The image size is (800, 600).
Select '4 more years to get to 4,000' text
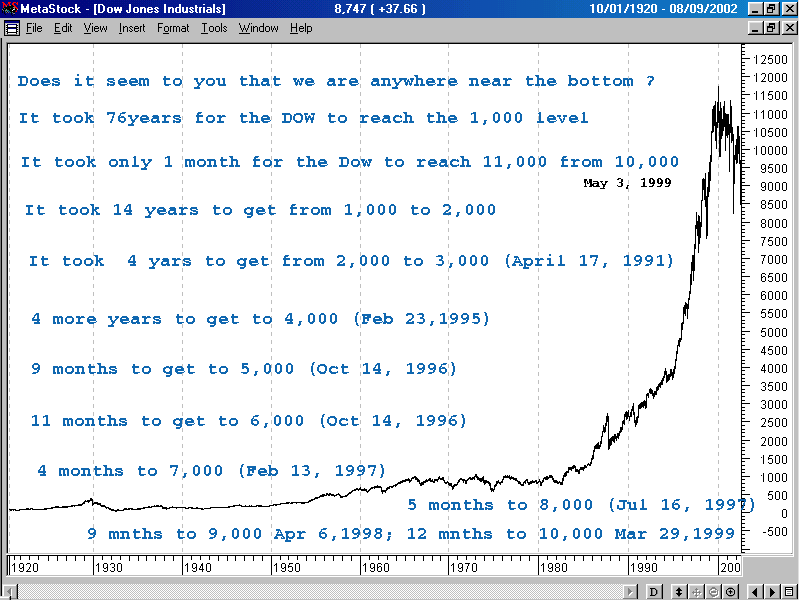click(260, 319)
